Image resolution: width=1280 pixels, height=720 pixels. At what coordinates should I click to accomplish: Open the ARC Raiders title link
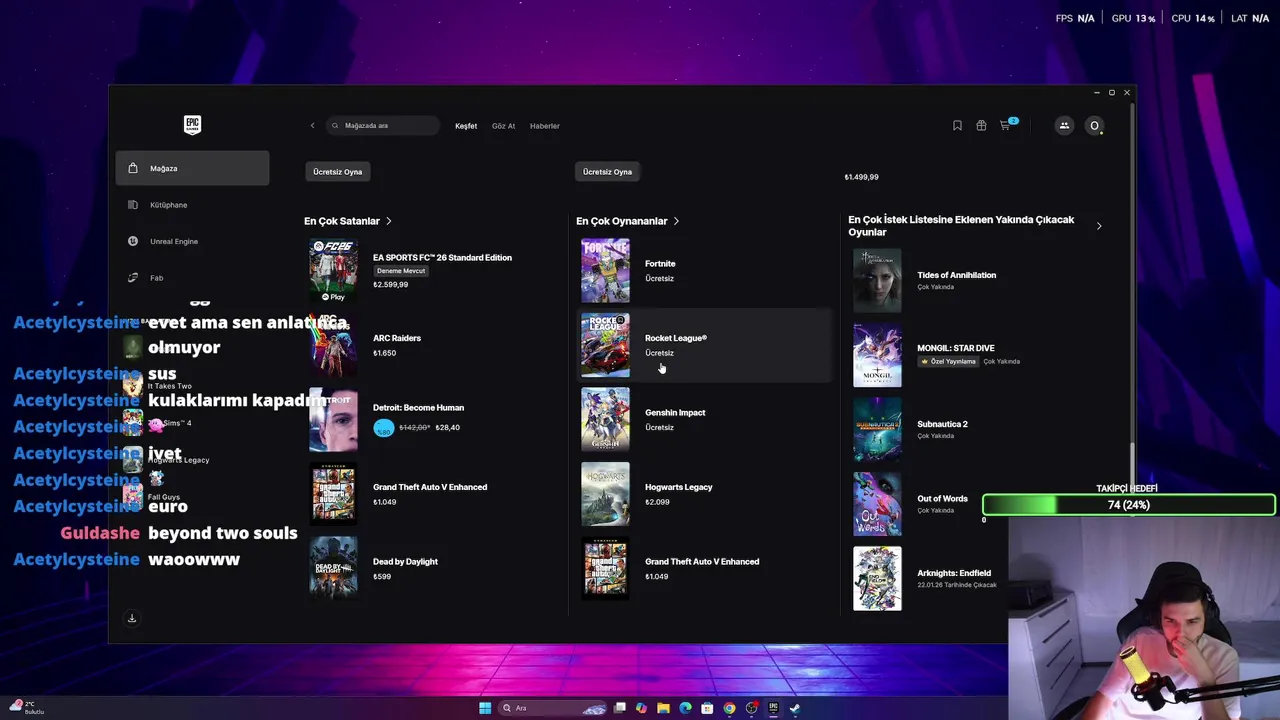(x=397, y=338)
